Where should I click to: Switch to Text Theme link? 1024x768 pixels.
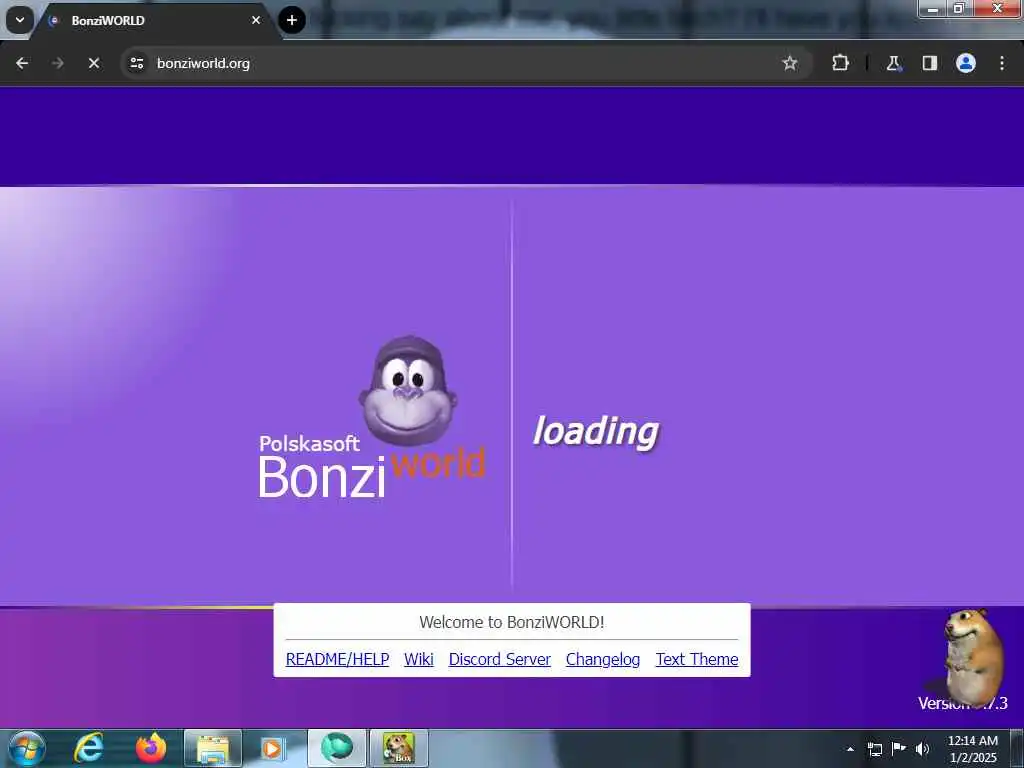697,660
